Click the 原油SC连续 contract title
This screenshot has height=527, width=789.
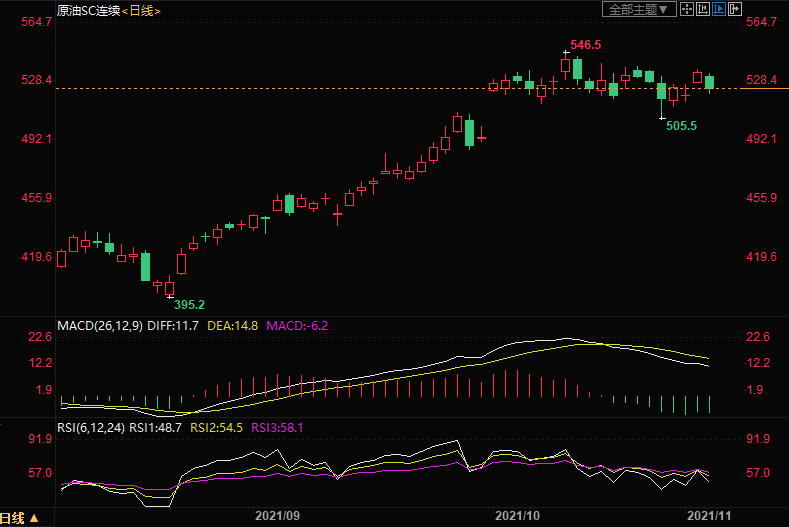(88, 10)
